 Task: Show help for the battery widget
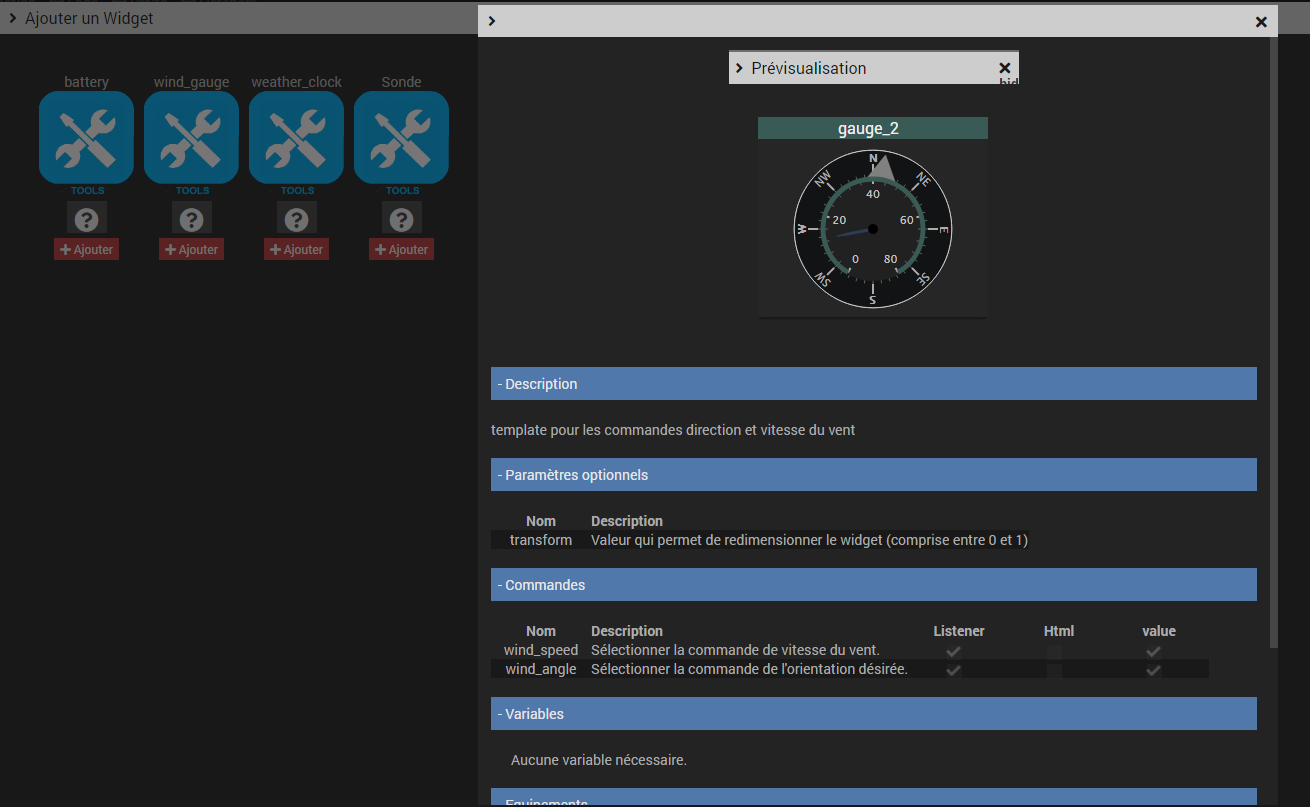(87, 219)
